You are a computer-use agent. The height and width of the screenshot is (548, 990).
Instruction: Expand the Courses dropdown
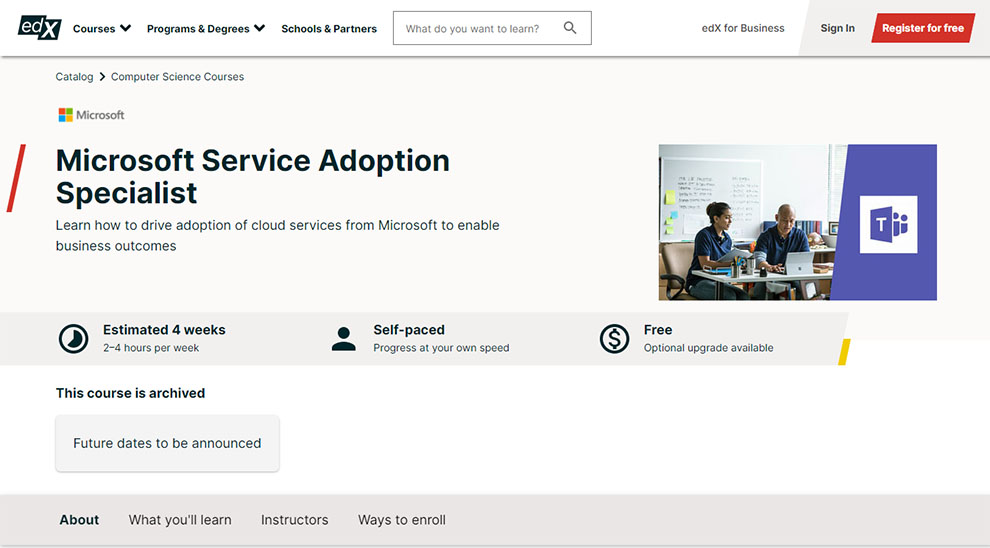click(102, 28)
